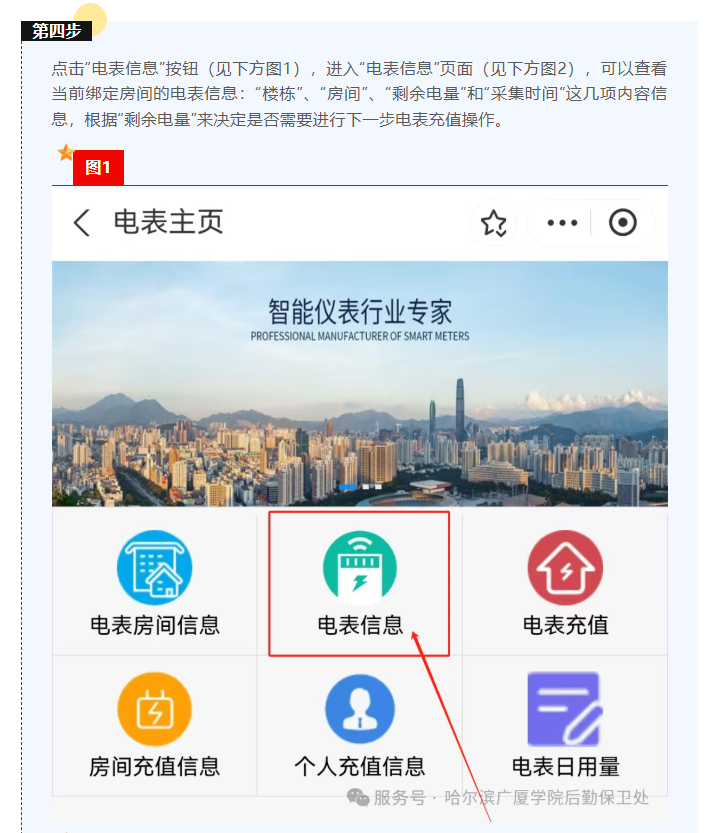Click the 第四步 step heading
Screen dimensions: 719x833
click(x=56, y=31)
